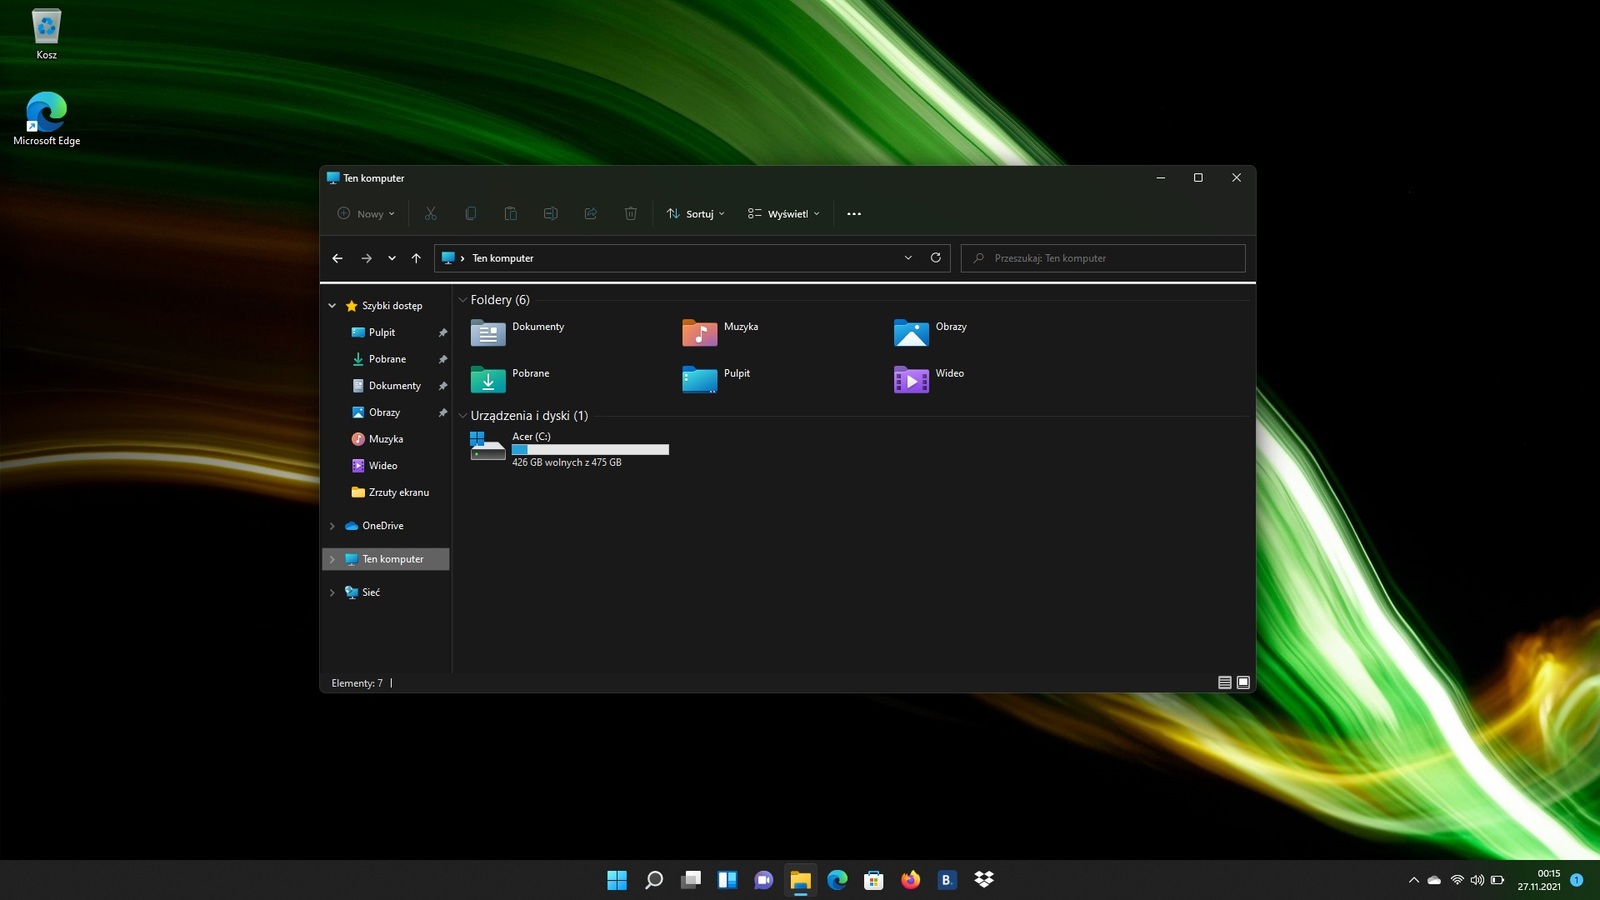The width and height of the screenshot is (1600, 900).
Task: Click the Acer (C:) storage usage bar
Action: click(589, 449)
